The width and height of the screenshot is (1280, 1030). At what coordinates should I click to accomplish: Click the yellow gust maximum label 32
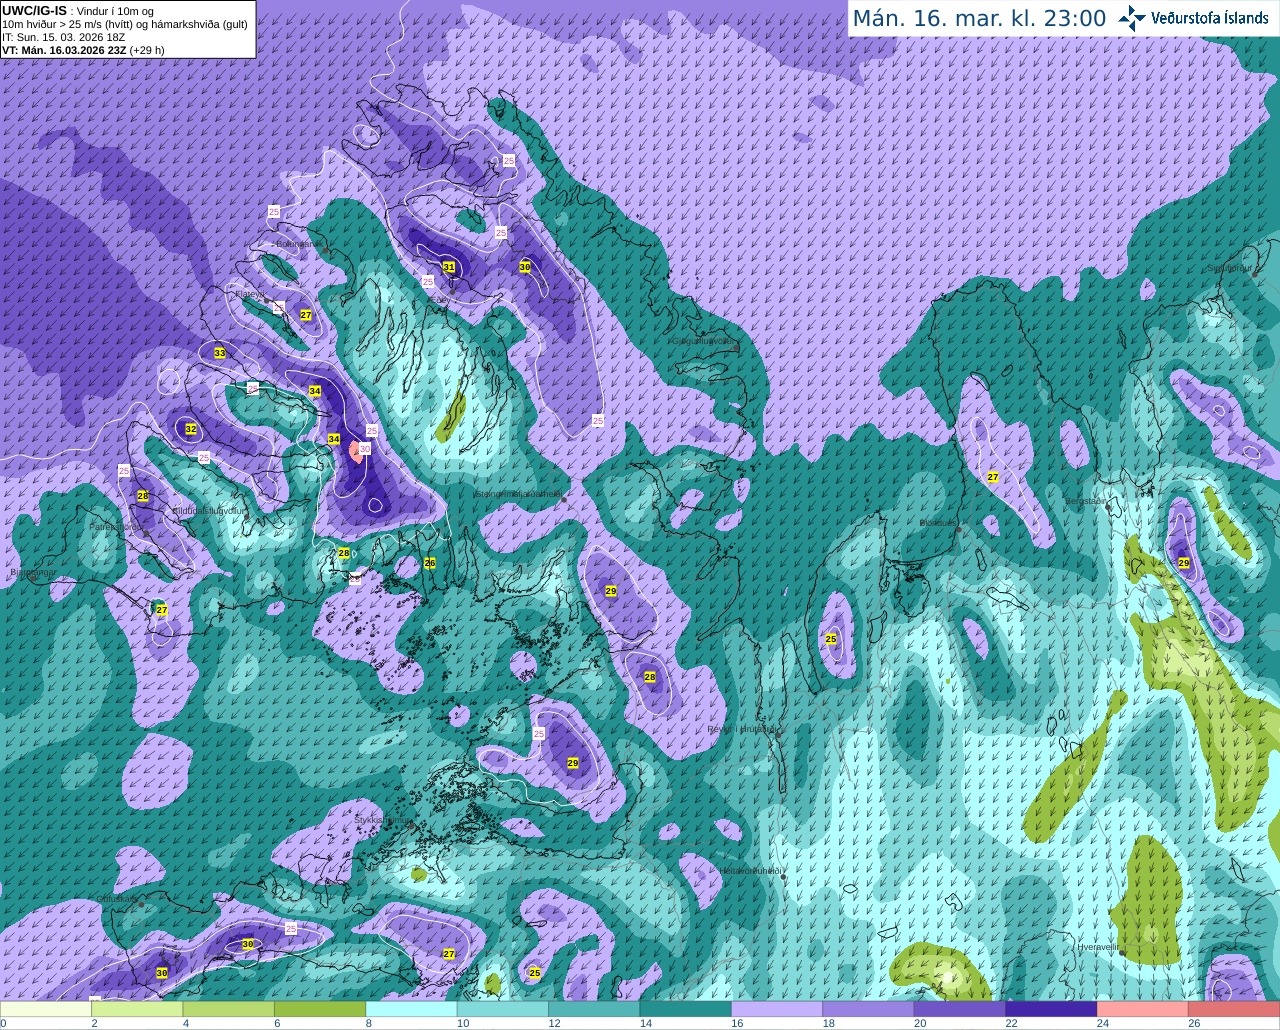point(191,429)
